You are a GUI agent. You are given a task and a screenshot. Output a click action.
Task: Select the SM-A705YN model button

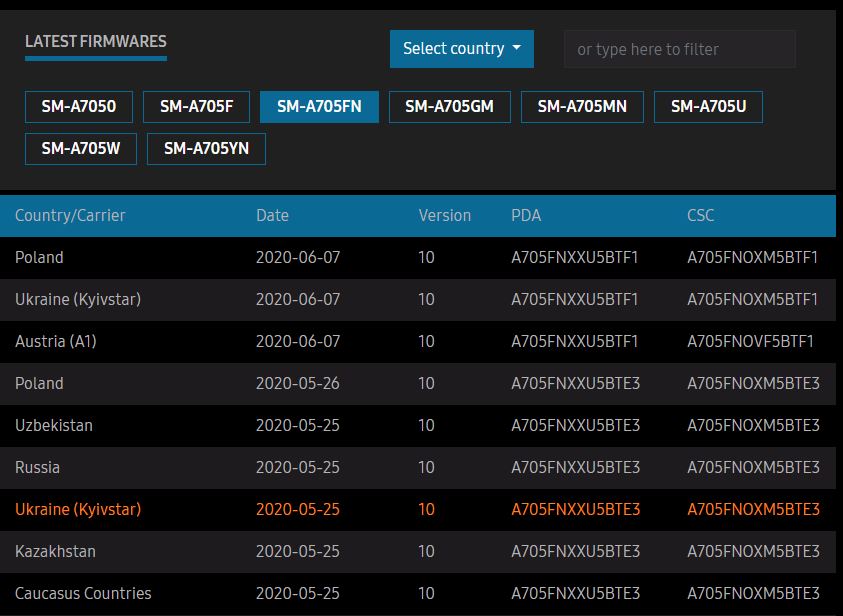(206, 148)
